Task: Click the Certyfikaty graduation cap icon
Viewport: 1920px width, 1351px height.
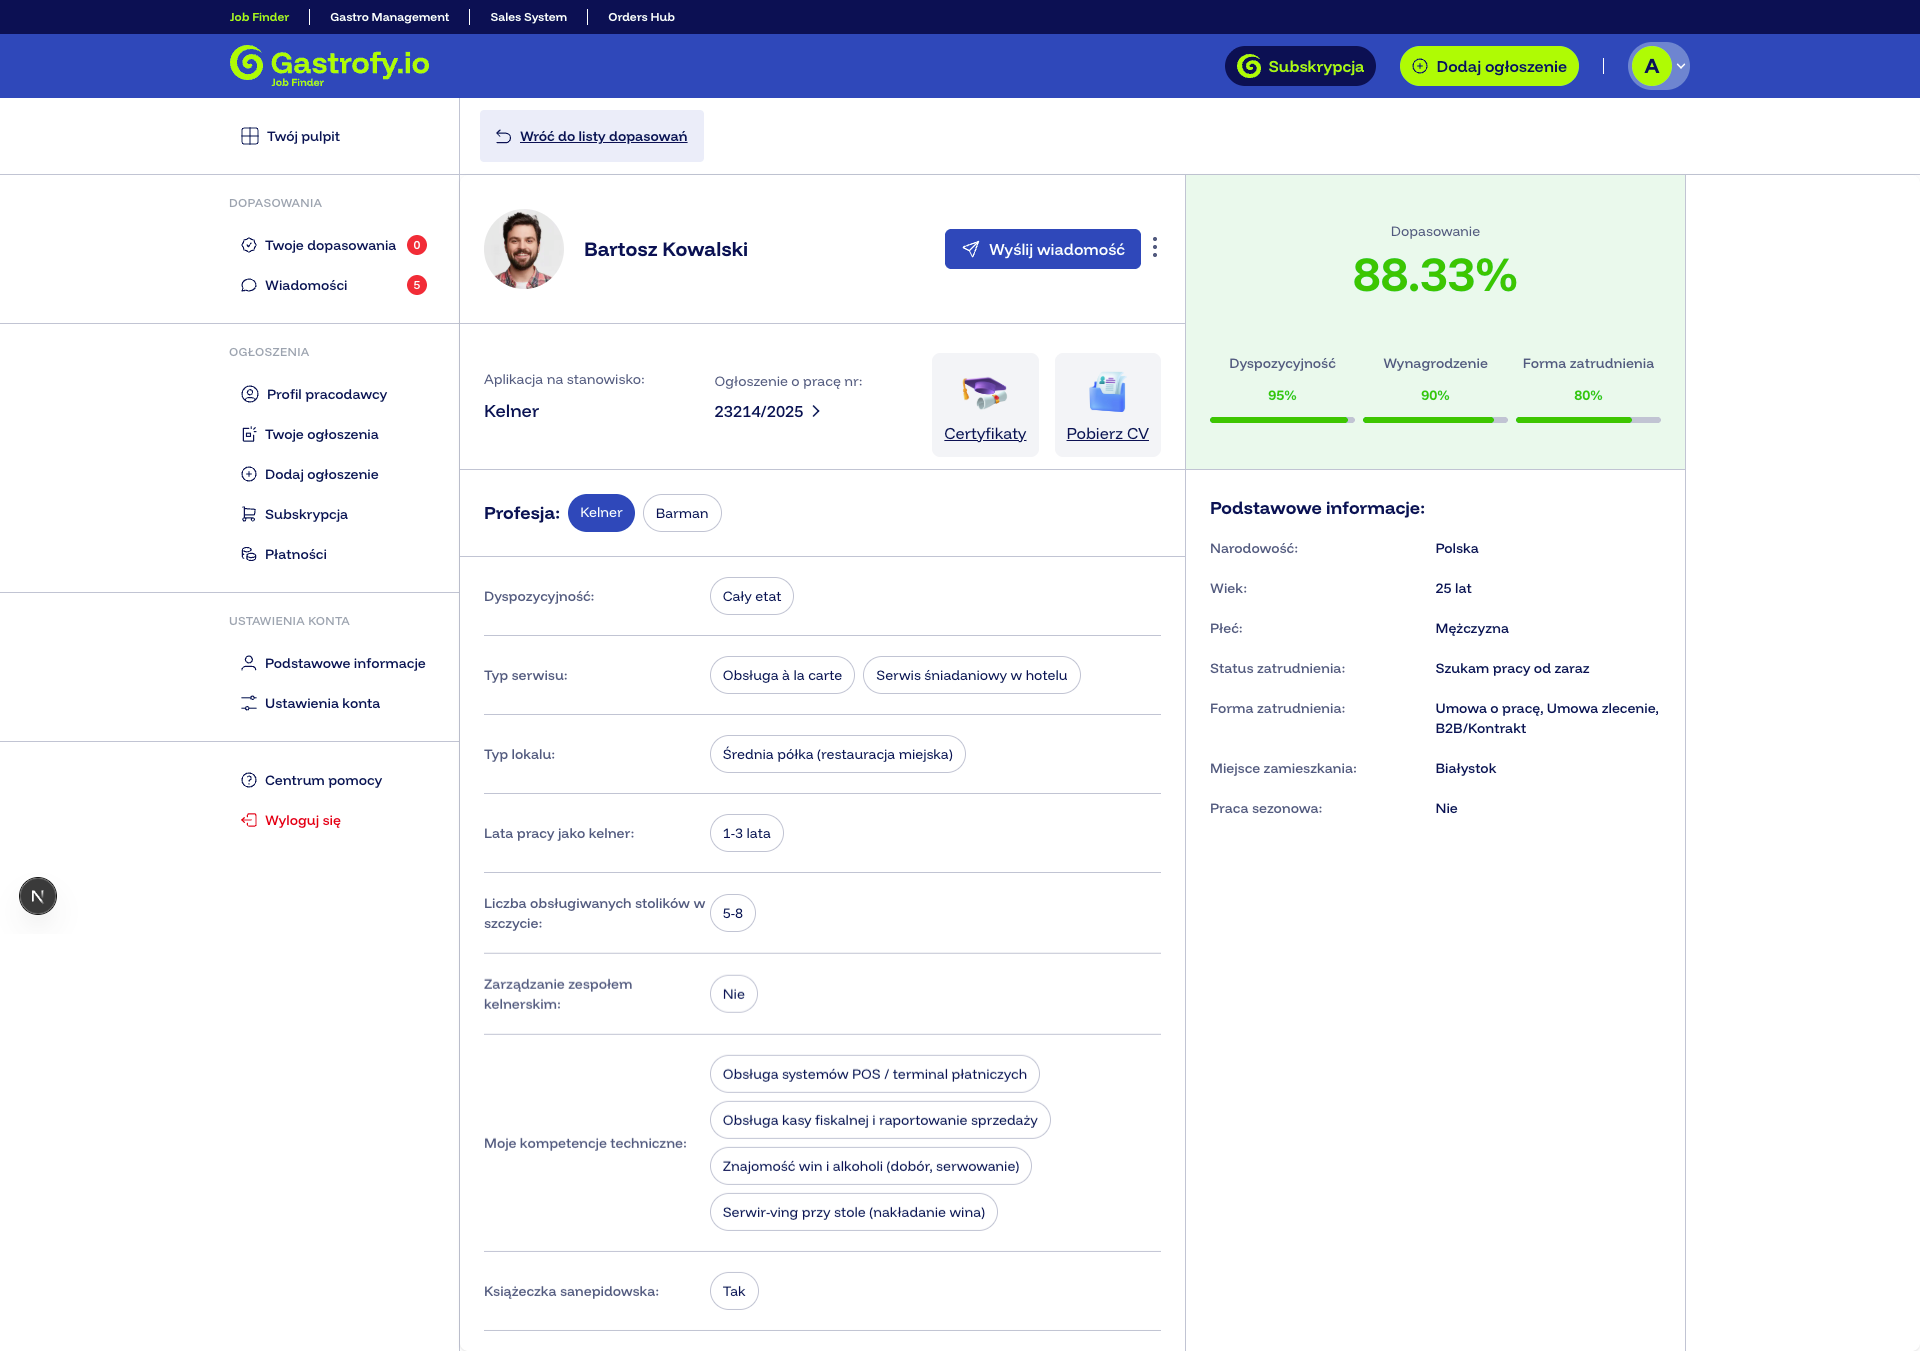Action: pos(985,392)
